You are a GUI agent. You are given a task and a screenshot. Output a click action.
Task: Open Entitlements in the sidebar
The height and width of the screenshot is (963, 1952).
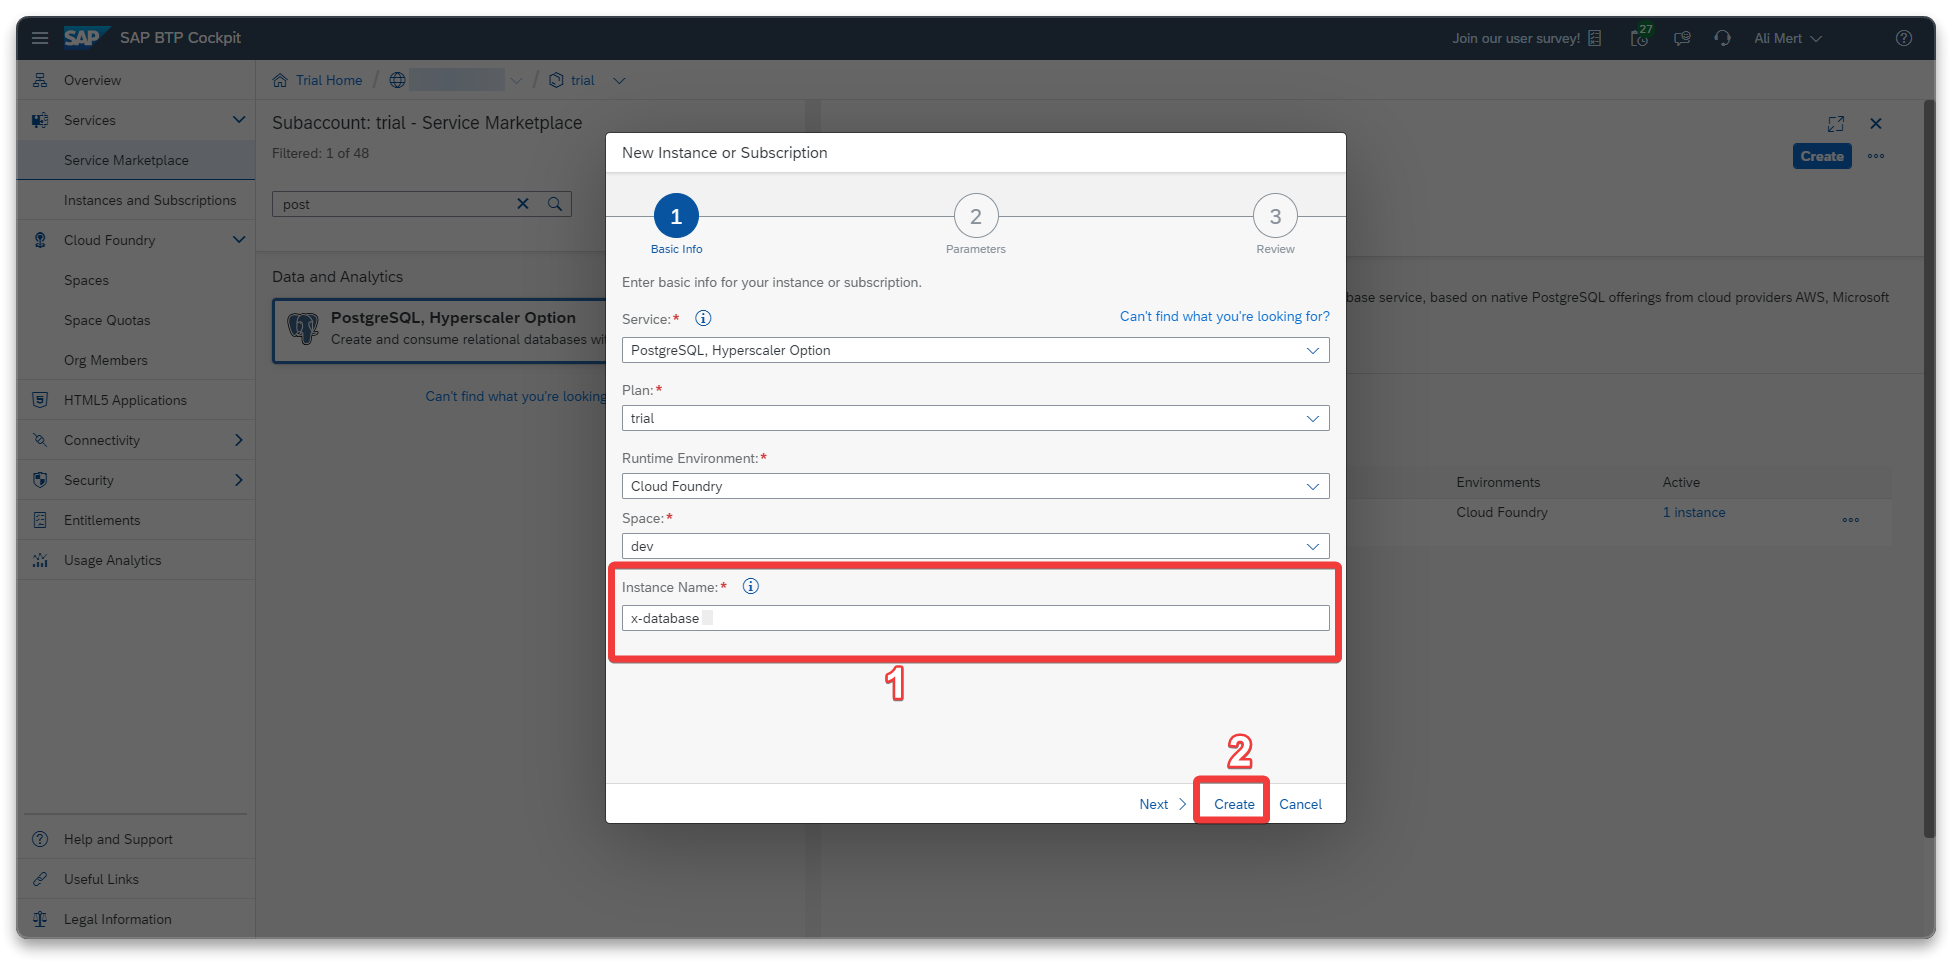102,520
